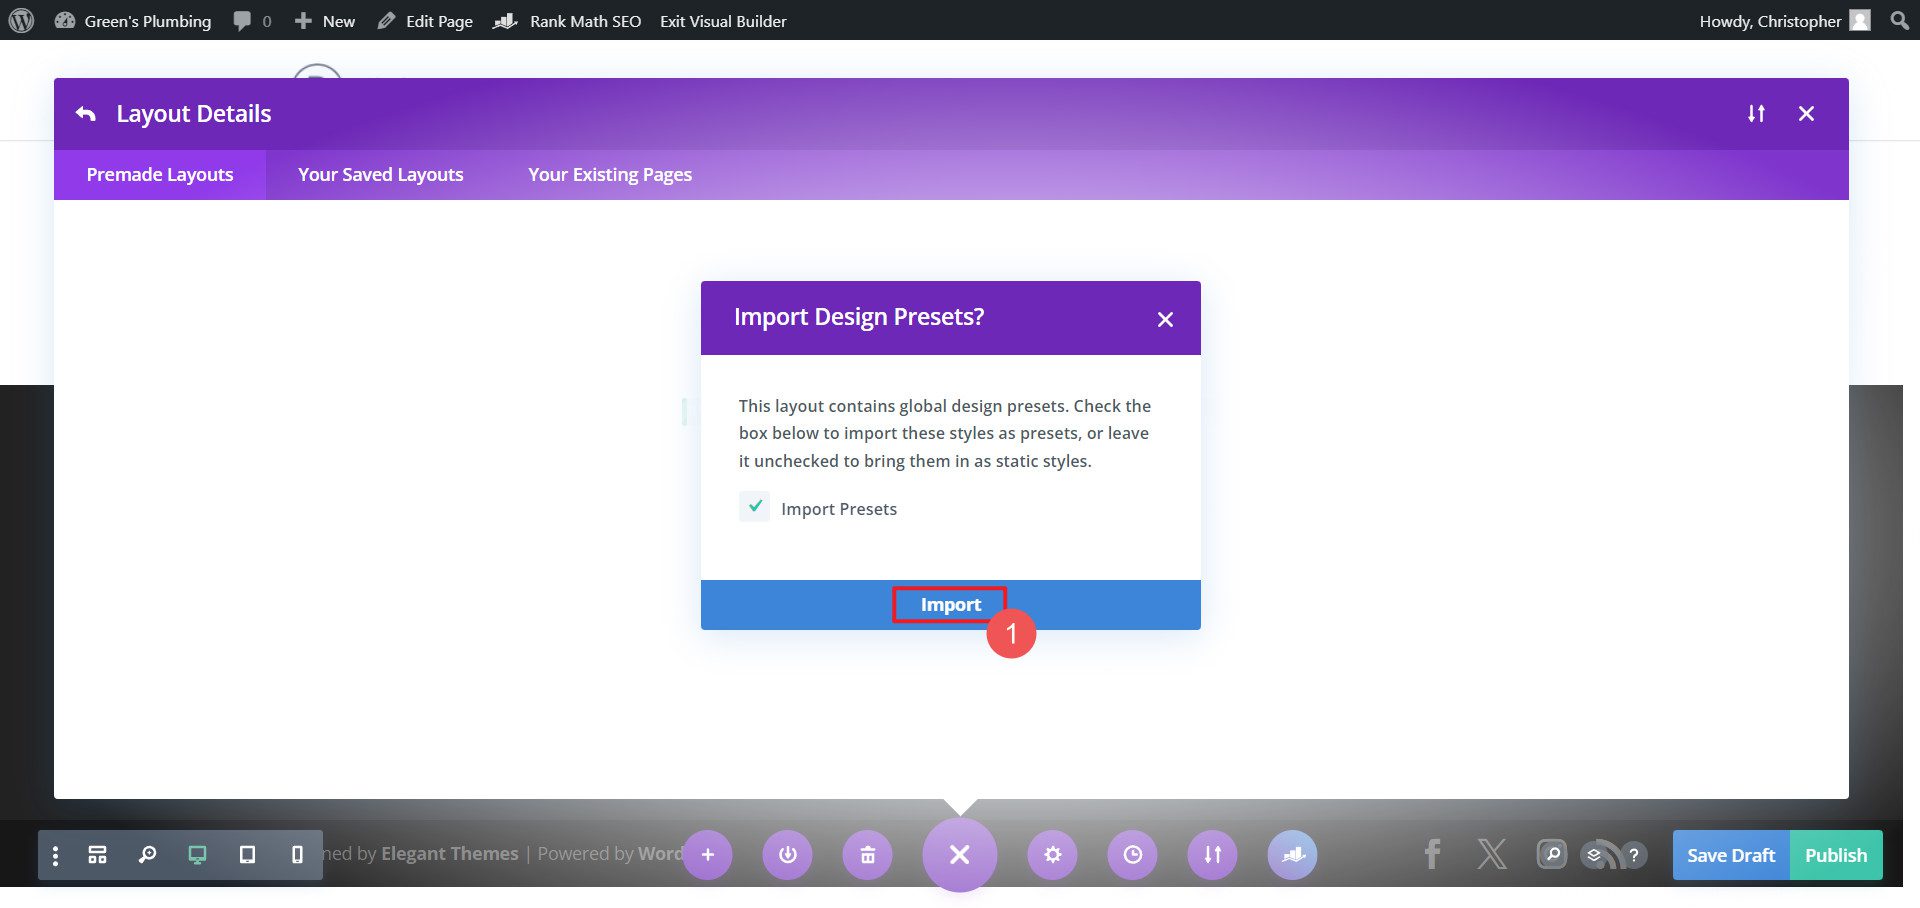Save the page as a draft
The image size is (1920, 908).
[1730, 854]
